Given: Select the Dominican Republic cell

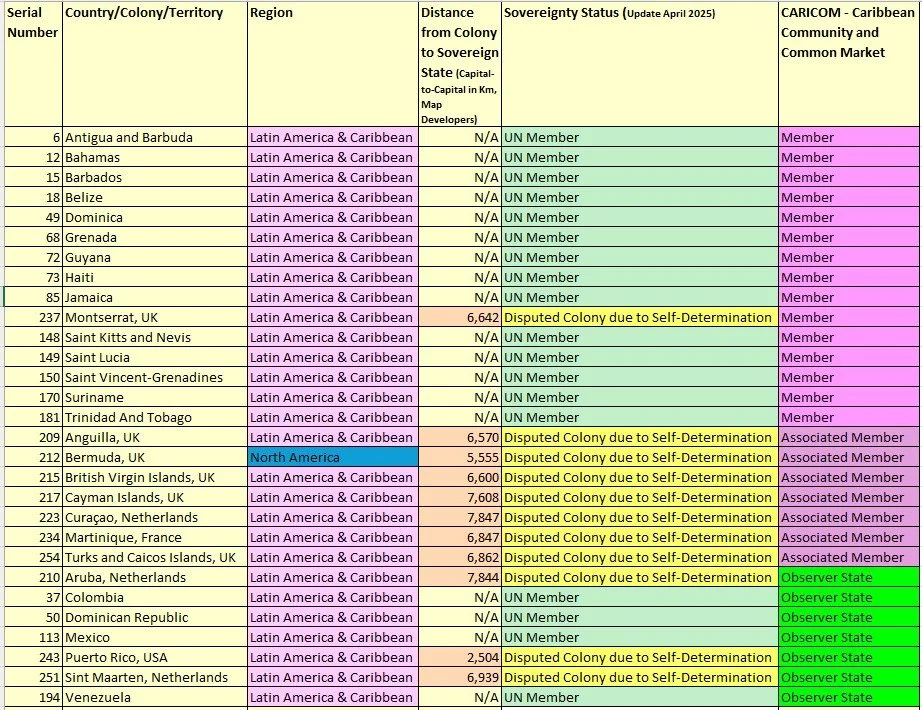Looking at the screenshot, I should 155,617.
